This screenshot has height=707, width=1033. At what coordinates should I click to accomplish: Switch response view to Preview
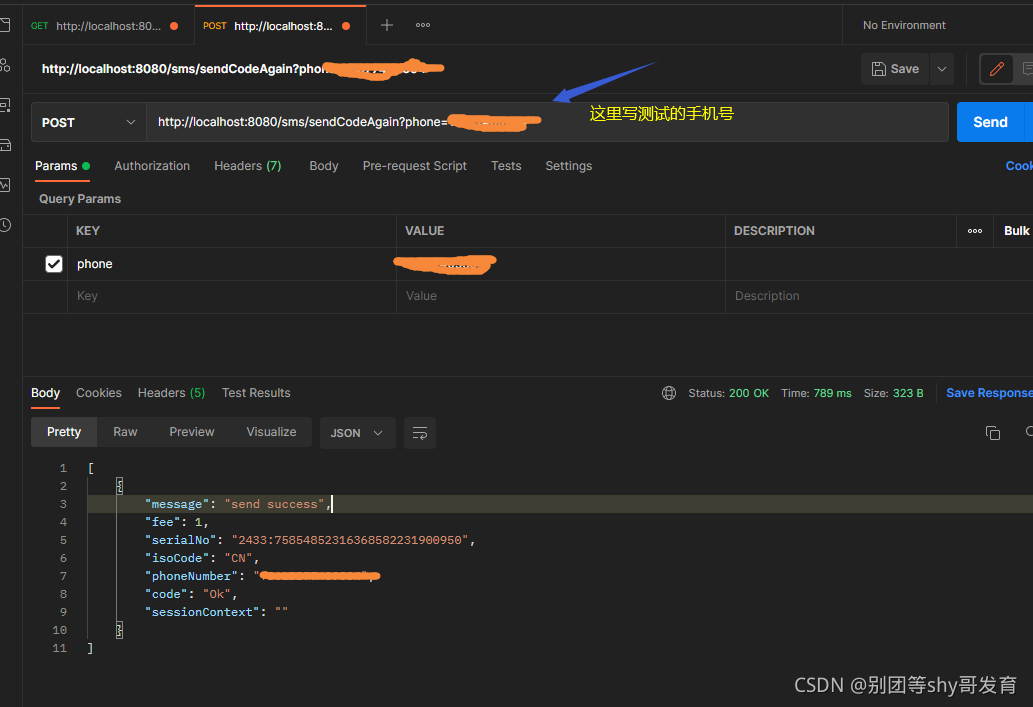click(x=192, y=432)
